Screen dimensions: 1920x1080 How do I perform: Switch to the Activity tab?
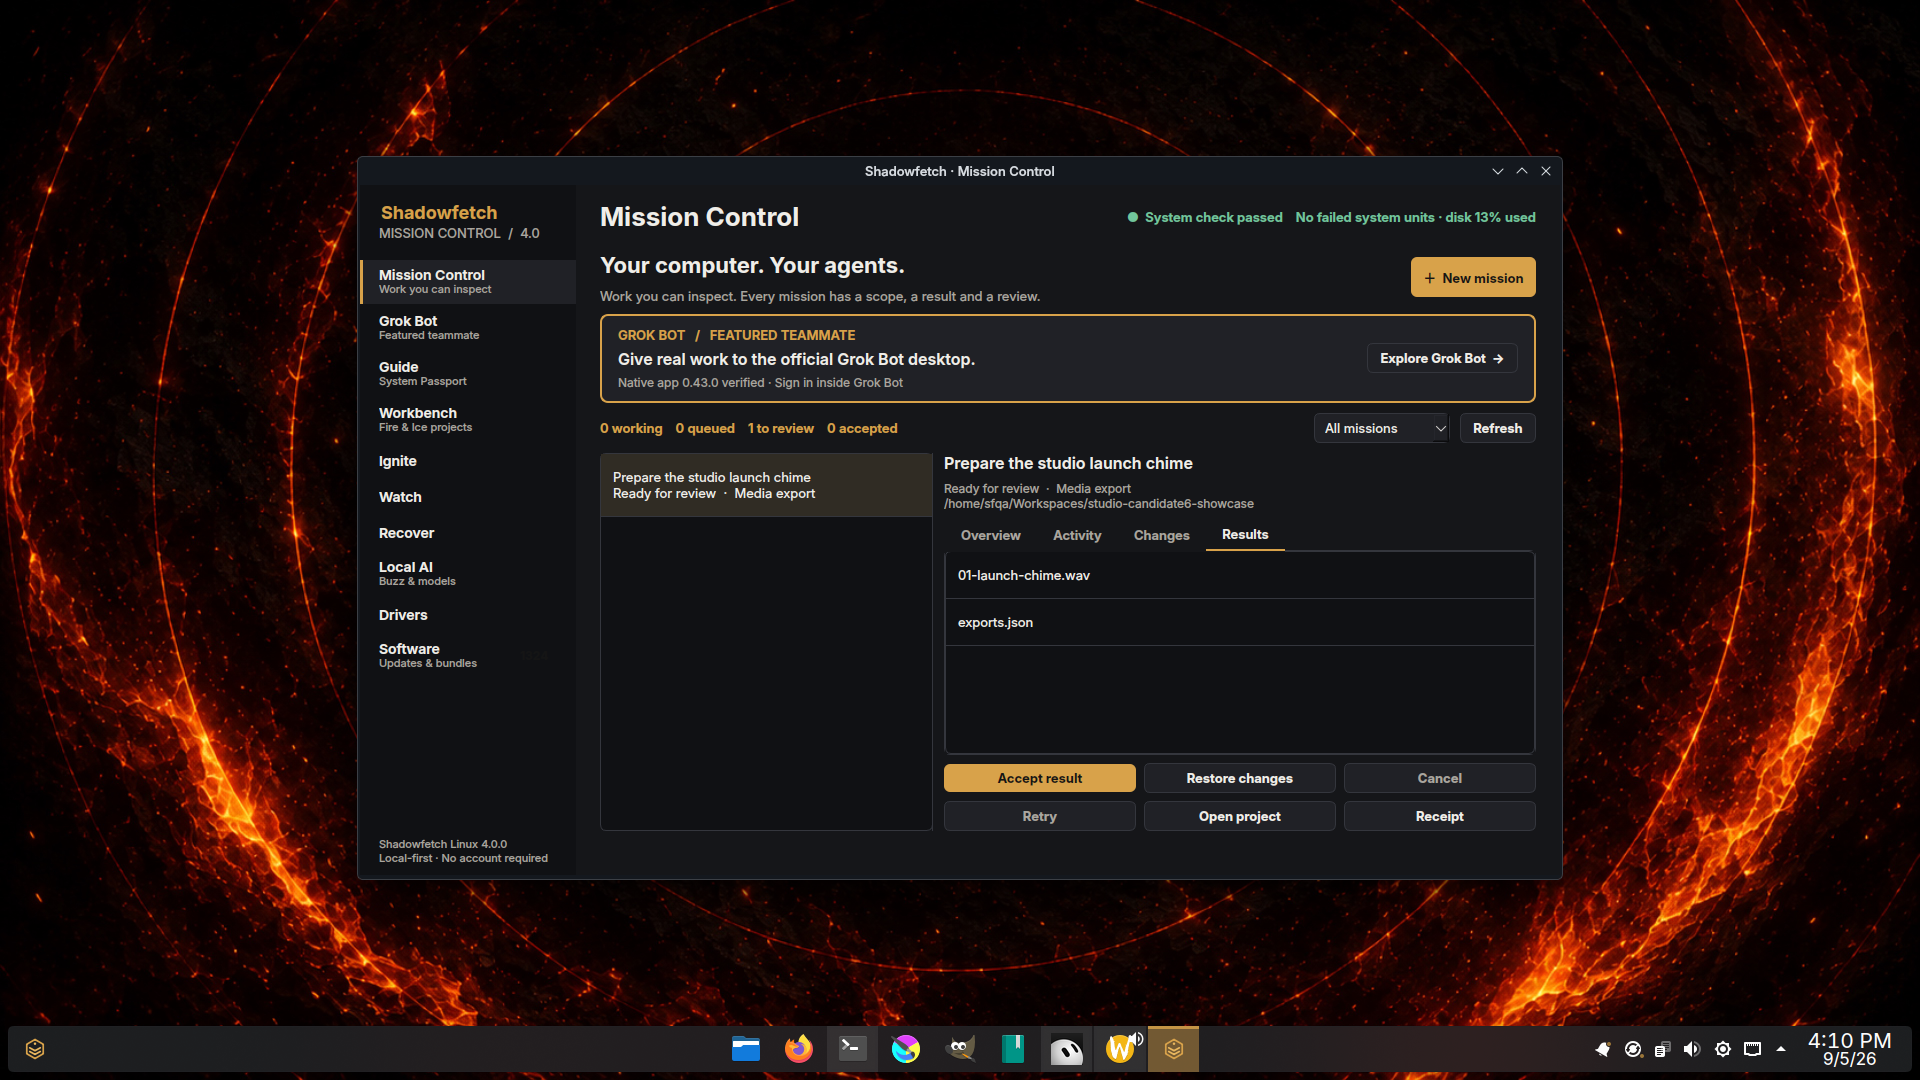[1077, 536]
